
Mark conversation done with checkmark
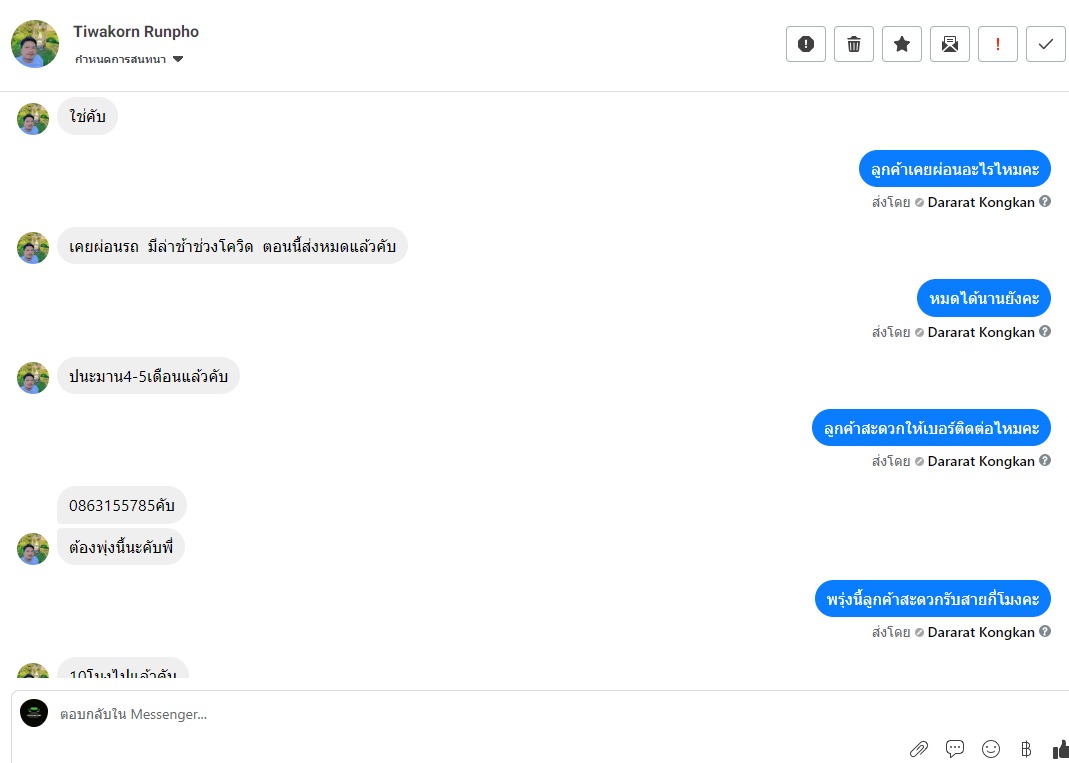coord(1046,44)
